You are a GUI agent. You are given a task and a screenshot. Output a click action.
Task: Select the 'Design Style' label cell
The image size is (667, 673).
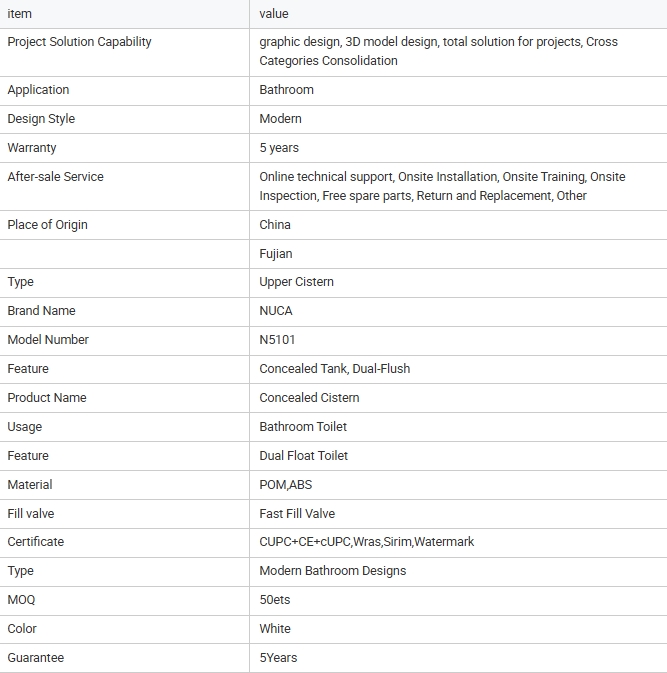tap(41, 119)
